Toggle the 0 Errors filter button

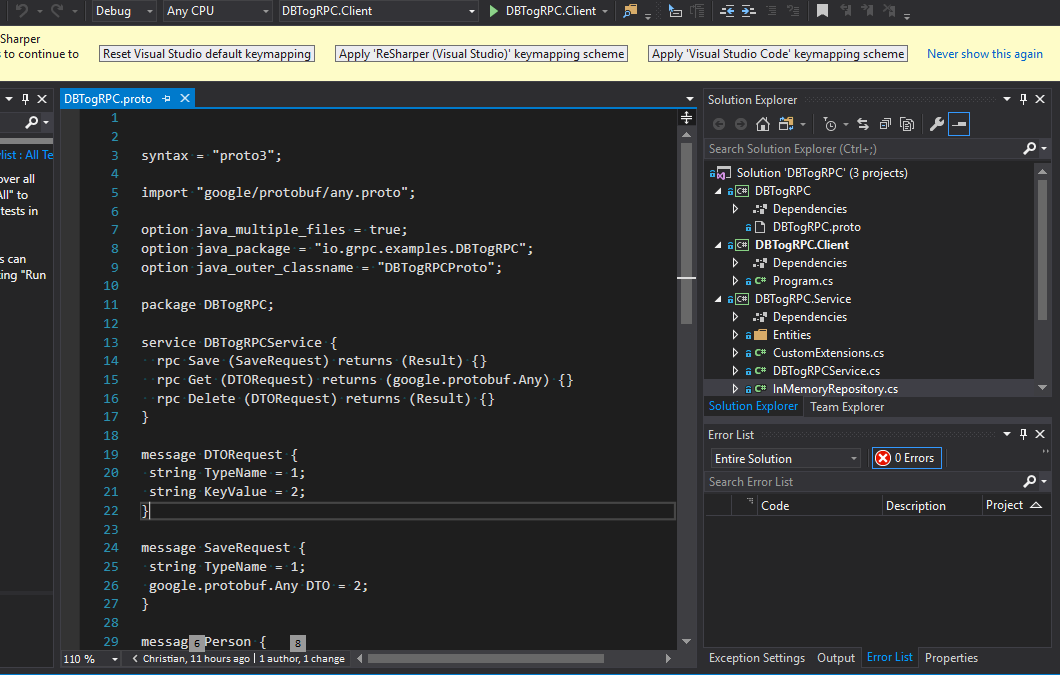pyautogui.click(x=906, y=458)
